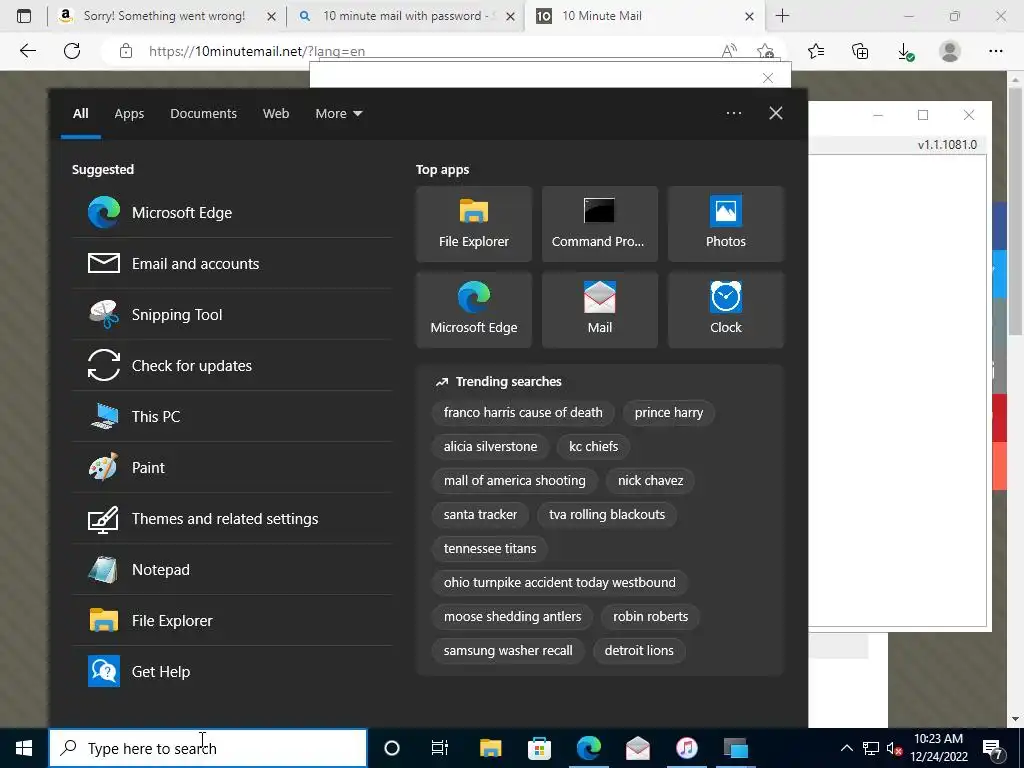Open Email and accounts settings
This screenshot has height=768, width=1024.
[x=232, y=263]
